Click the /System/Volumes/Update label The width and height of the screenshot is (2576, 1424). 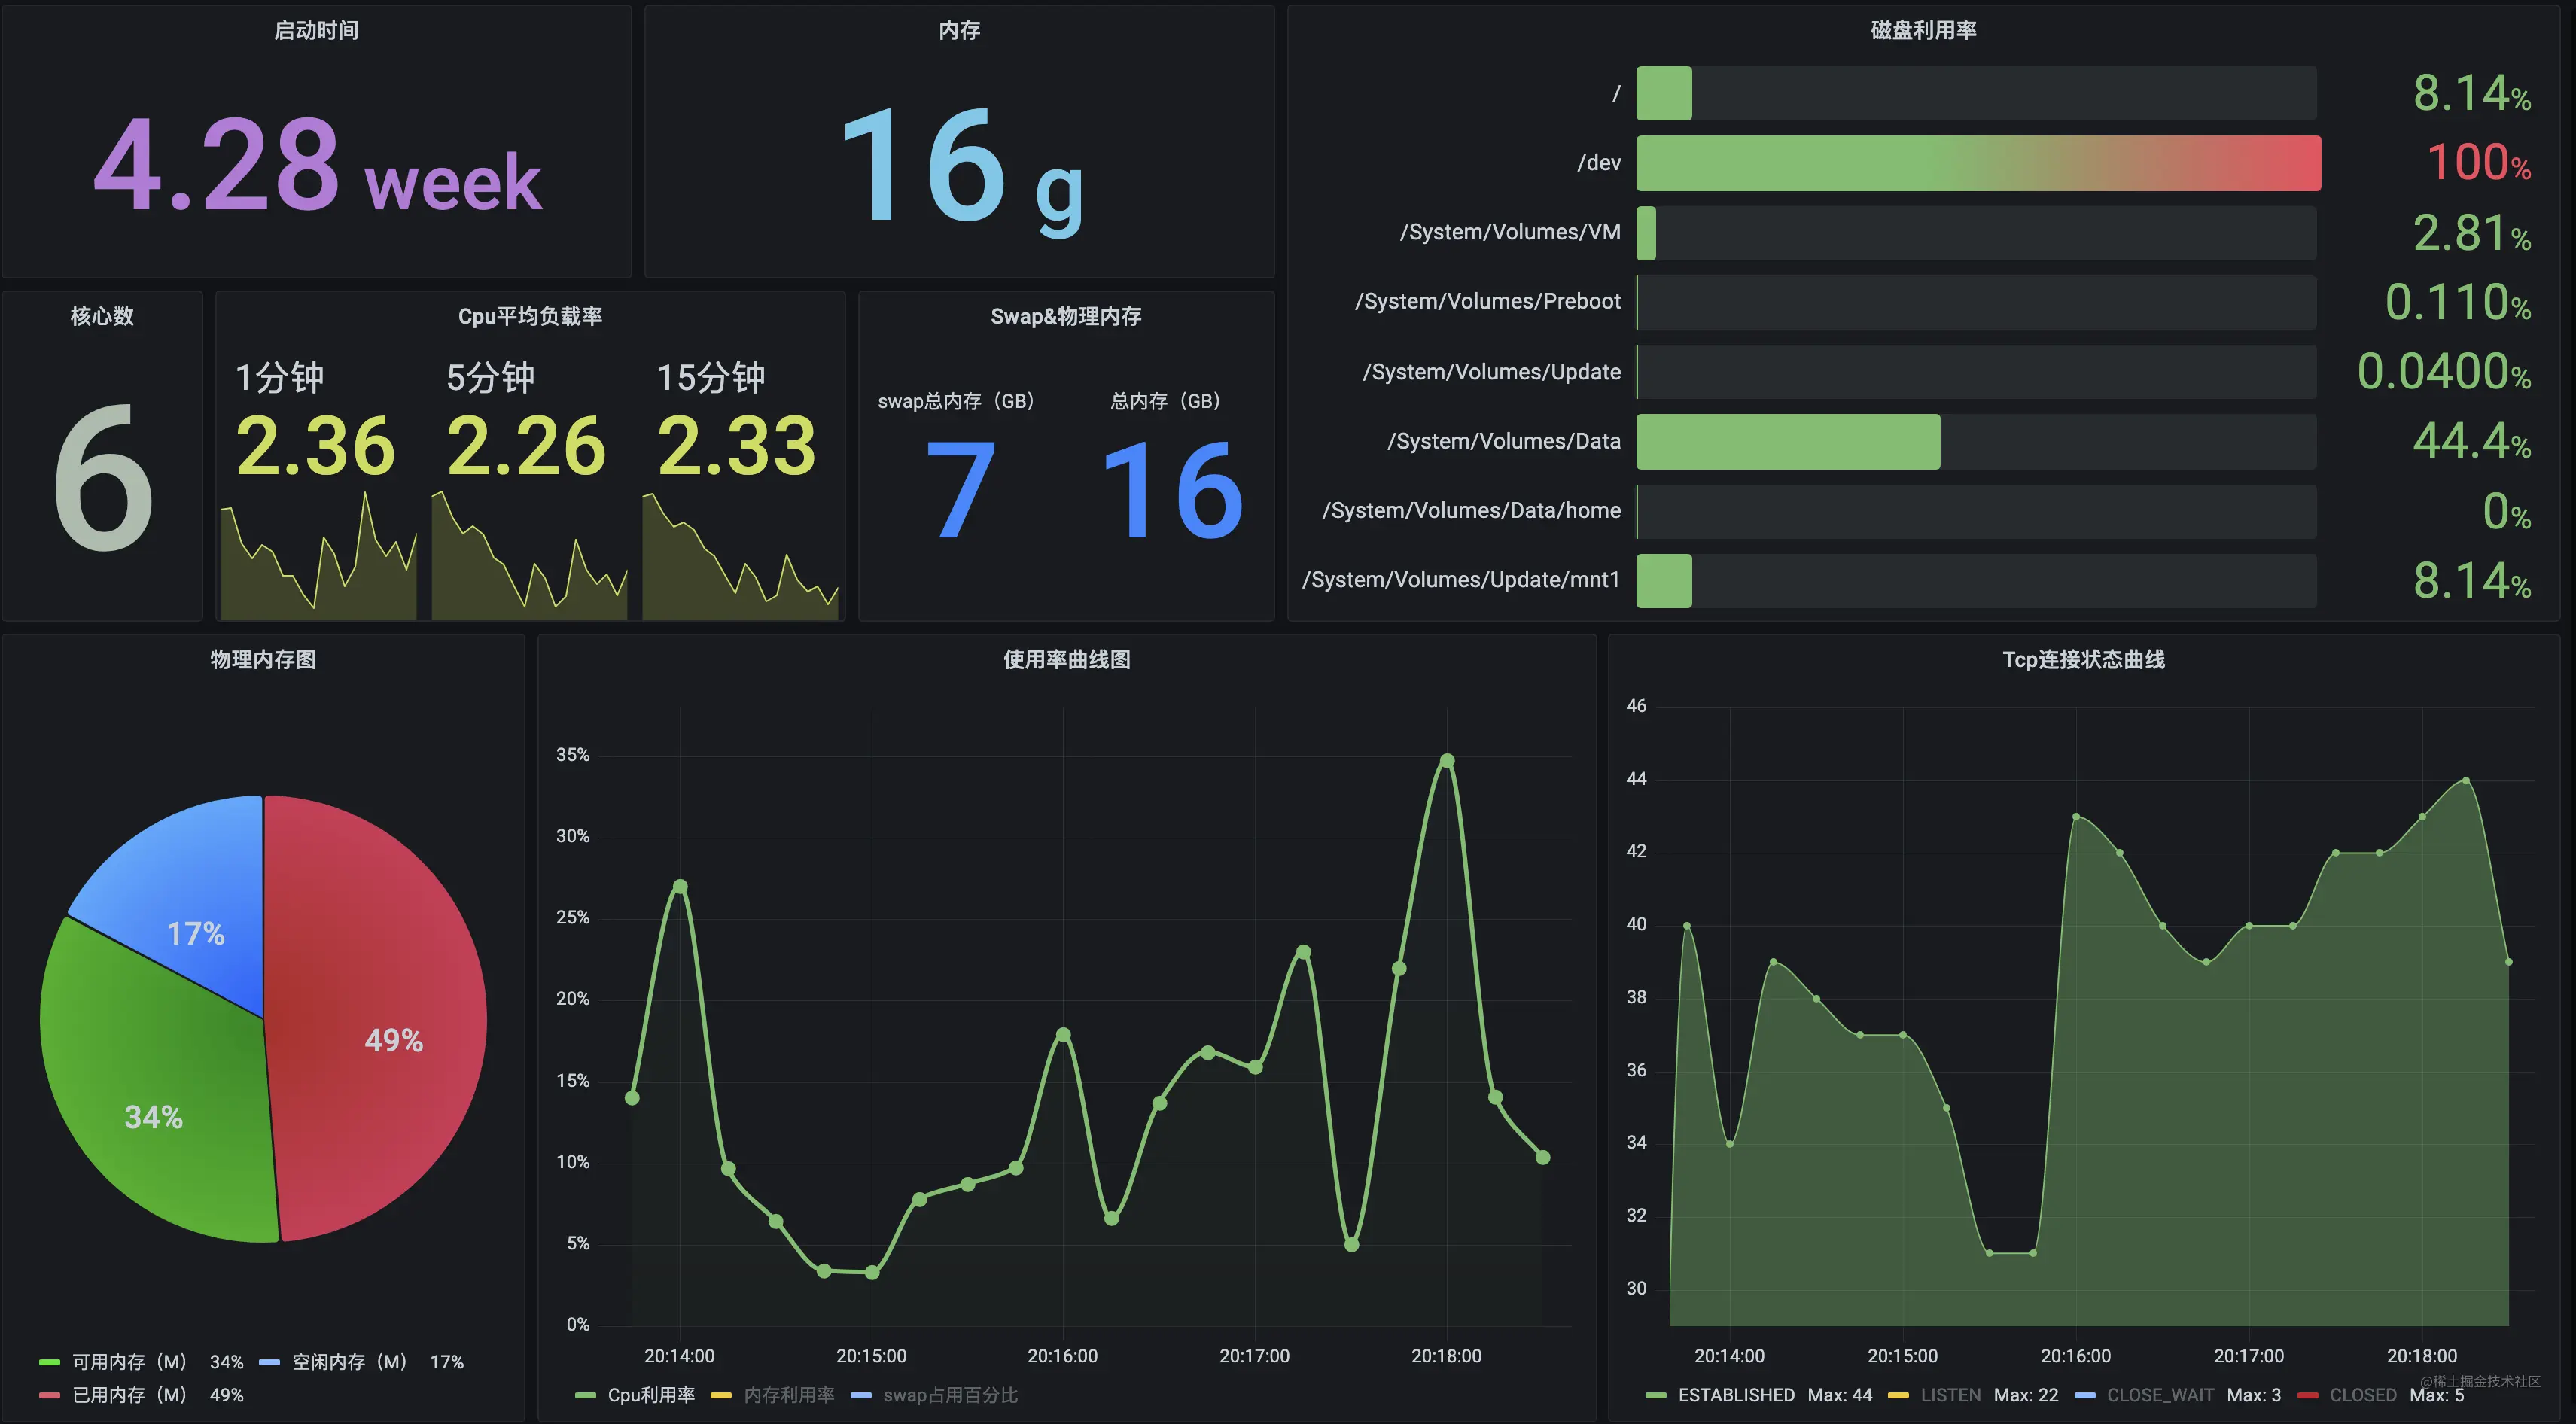point(1491,372)
